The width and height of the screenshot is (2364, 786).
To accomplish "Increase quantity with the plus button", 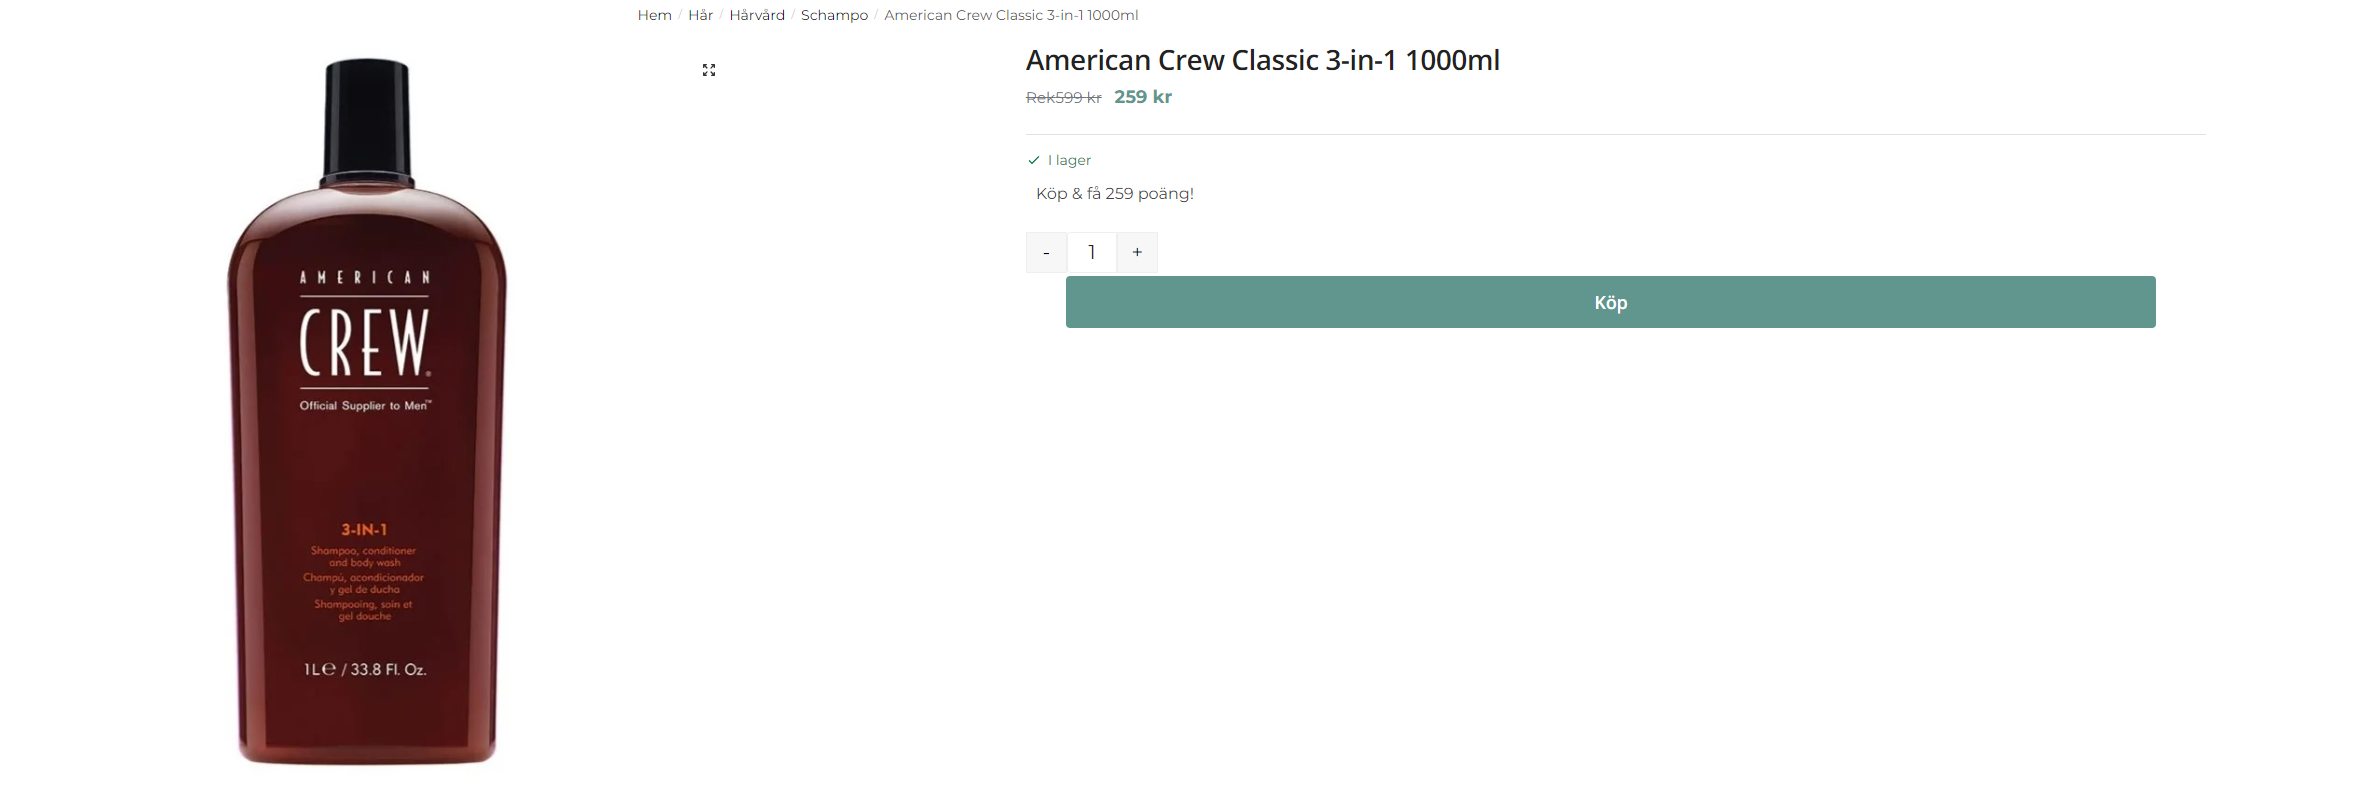I will pos(1137,252).
